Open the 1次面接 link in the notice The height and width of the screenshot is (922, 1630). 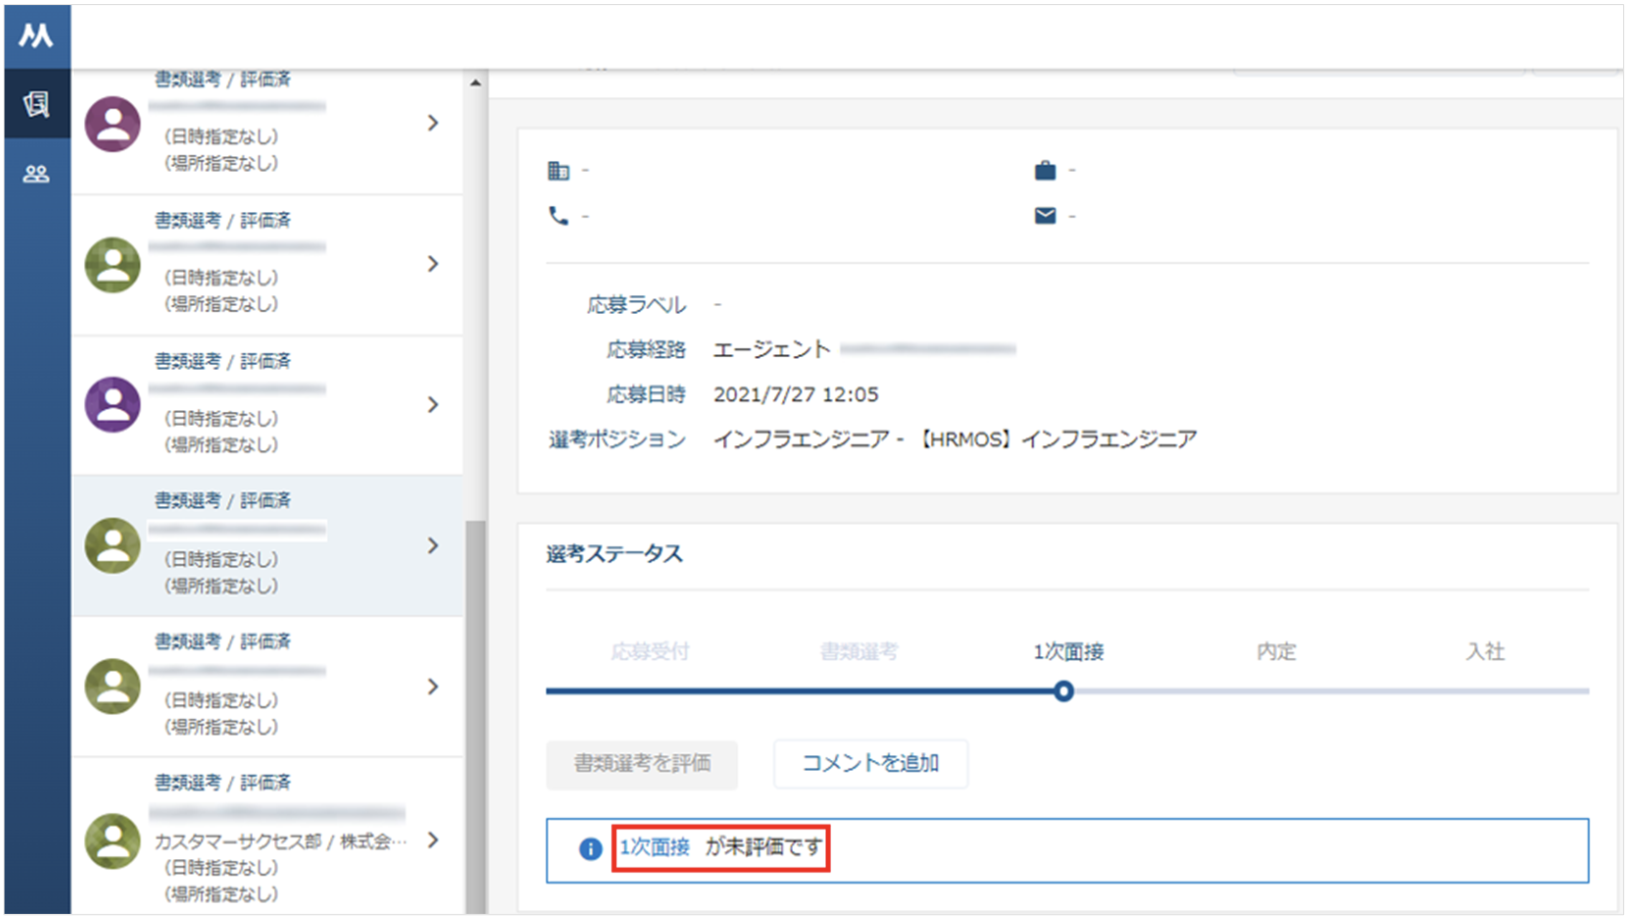[x=655, y=848]
